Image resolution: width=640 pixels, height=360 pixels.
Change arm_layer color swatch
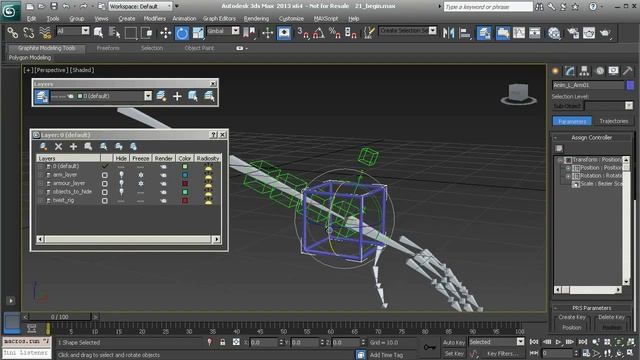pos(185,175)
